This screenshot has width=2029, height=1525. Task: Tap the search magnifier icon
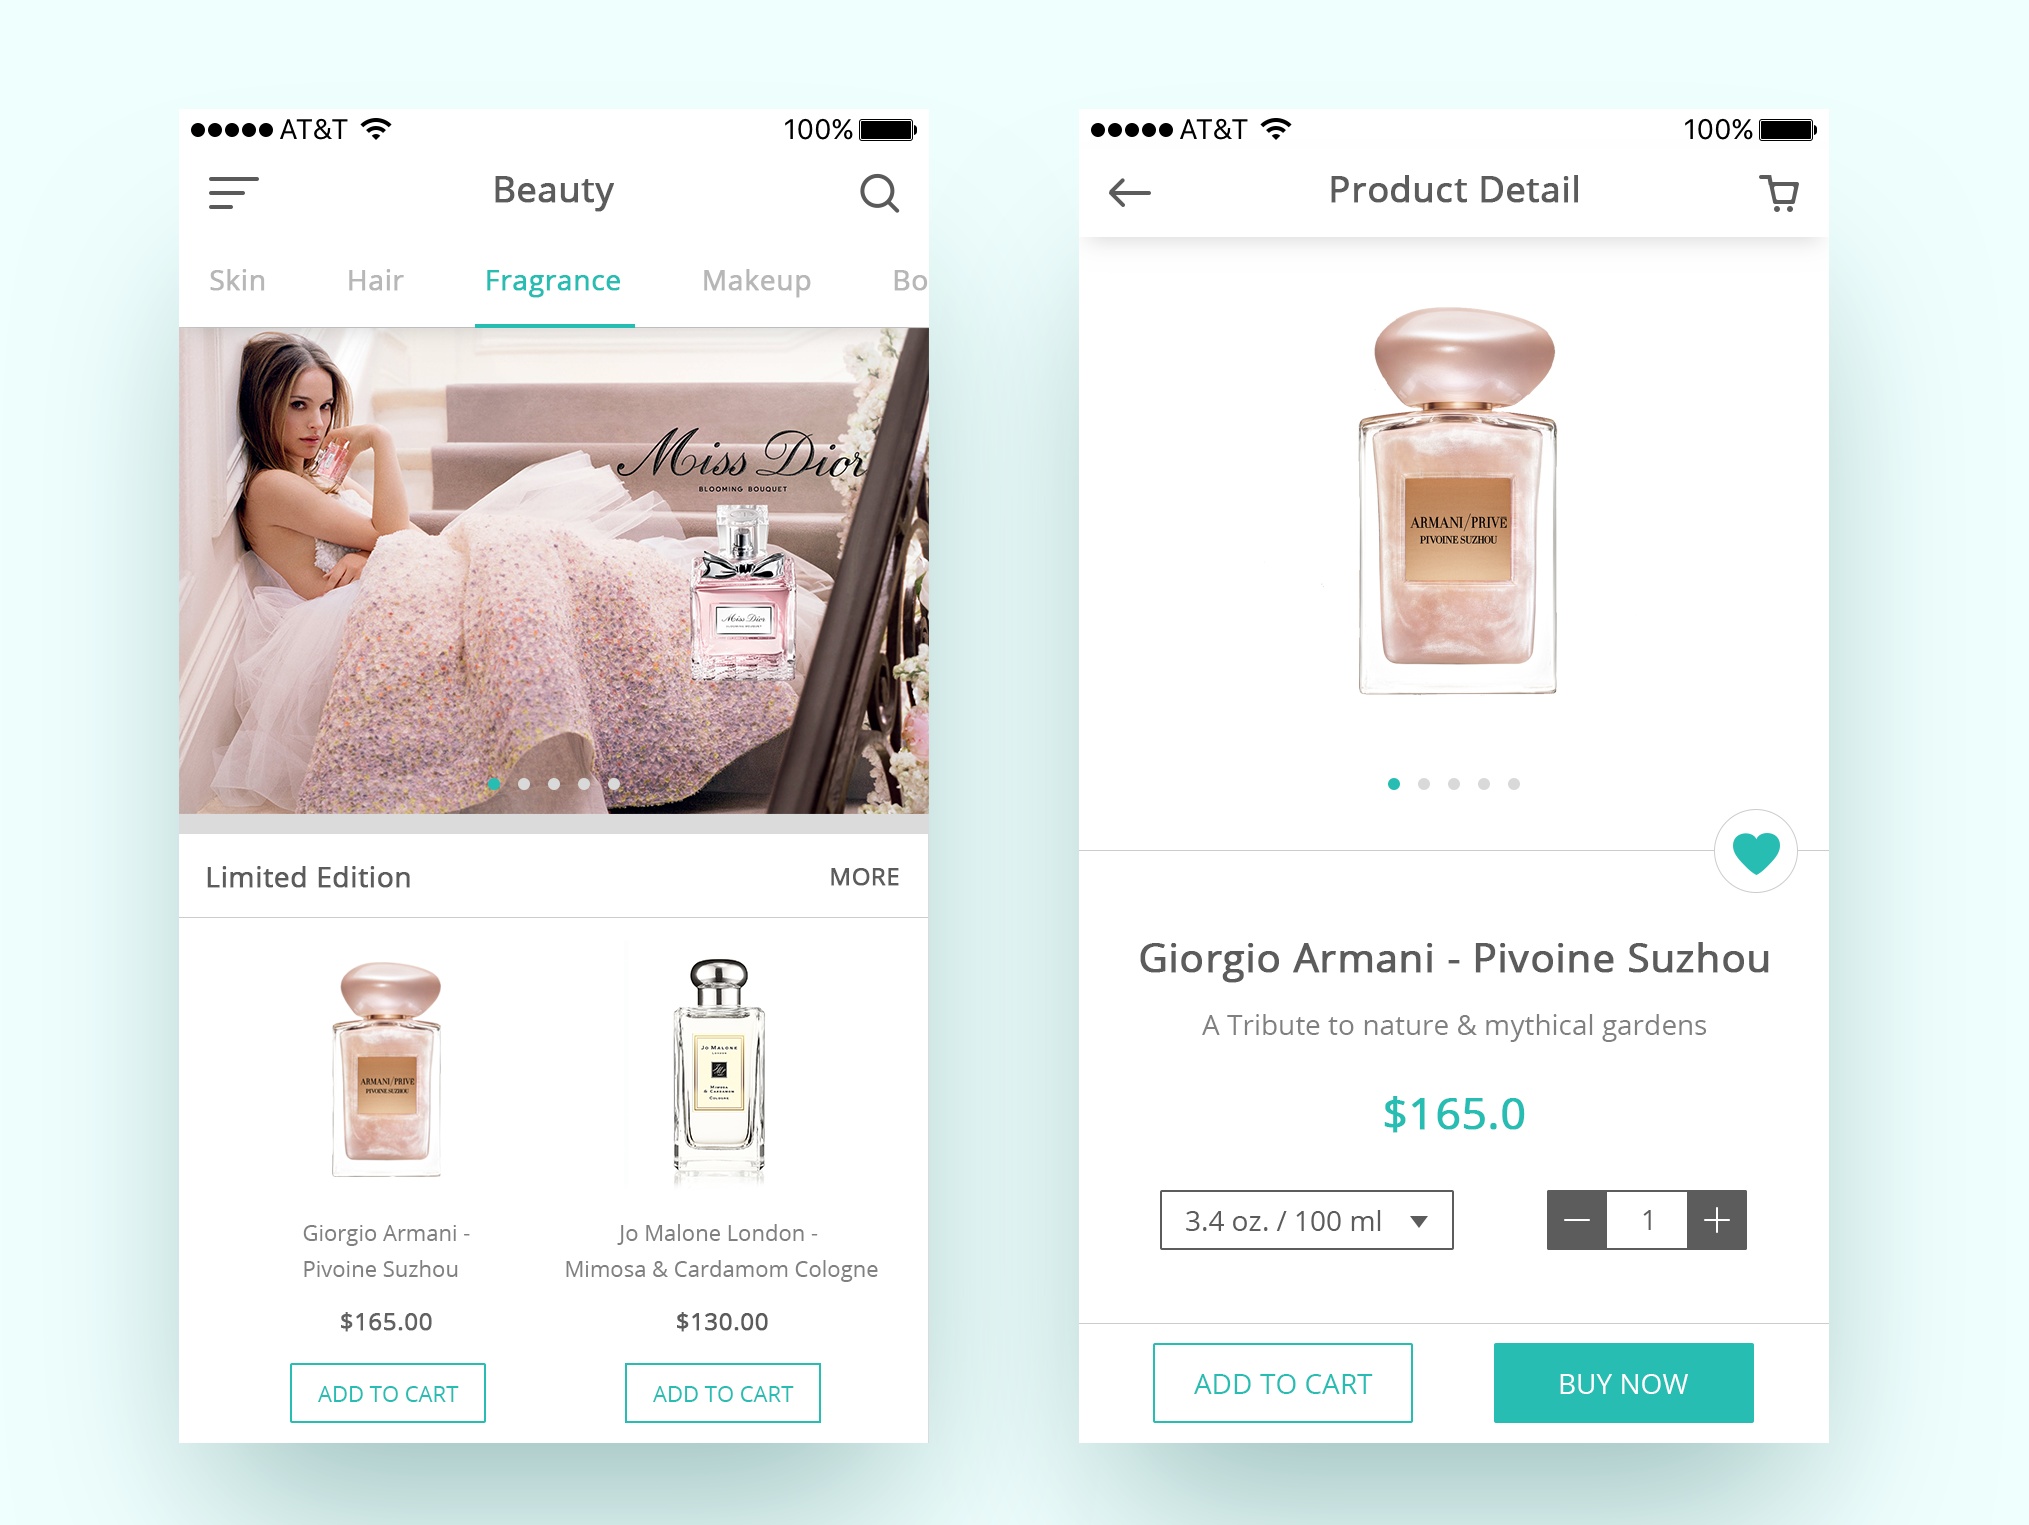[879, 192]
